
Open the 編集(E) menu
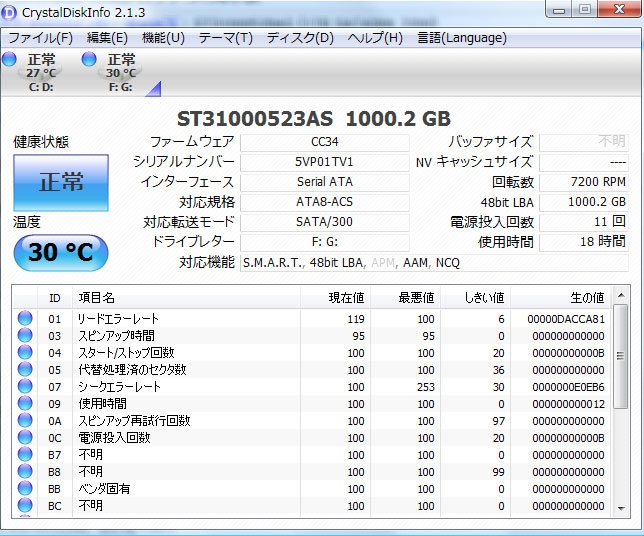pos(107,38)
